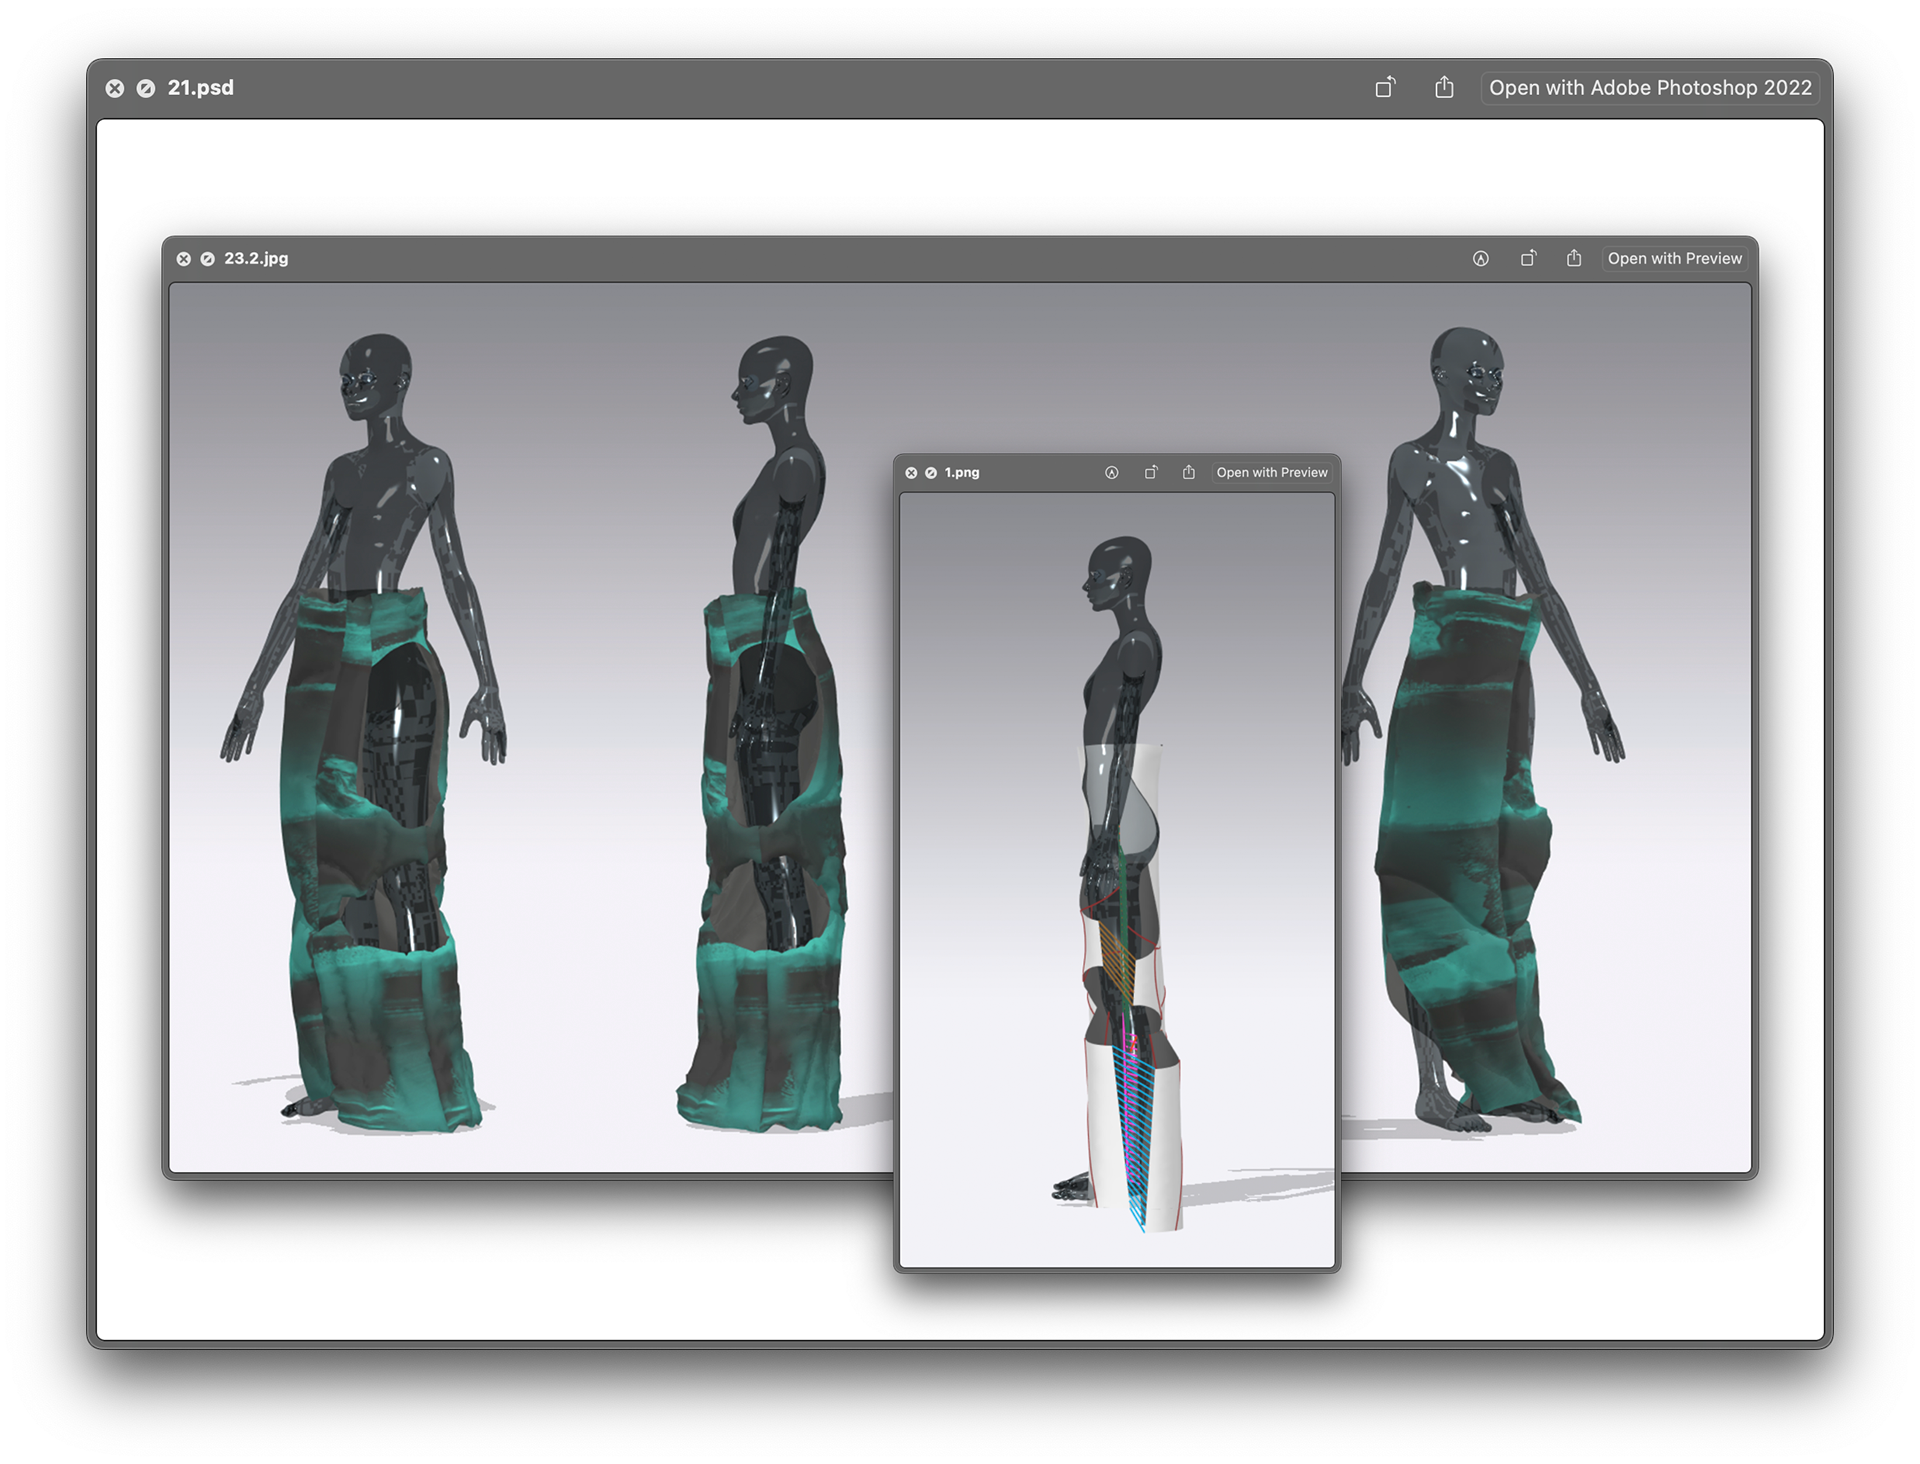Click Open with Adobe Photoshop 2022
1920x1464 pixels.
1650,88
